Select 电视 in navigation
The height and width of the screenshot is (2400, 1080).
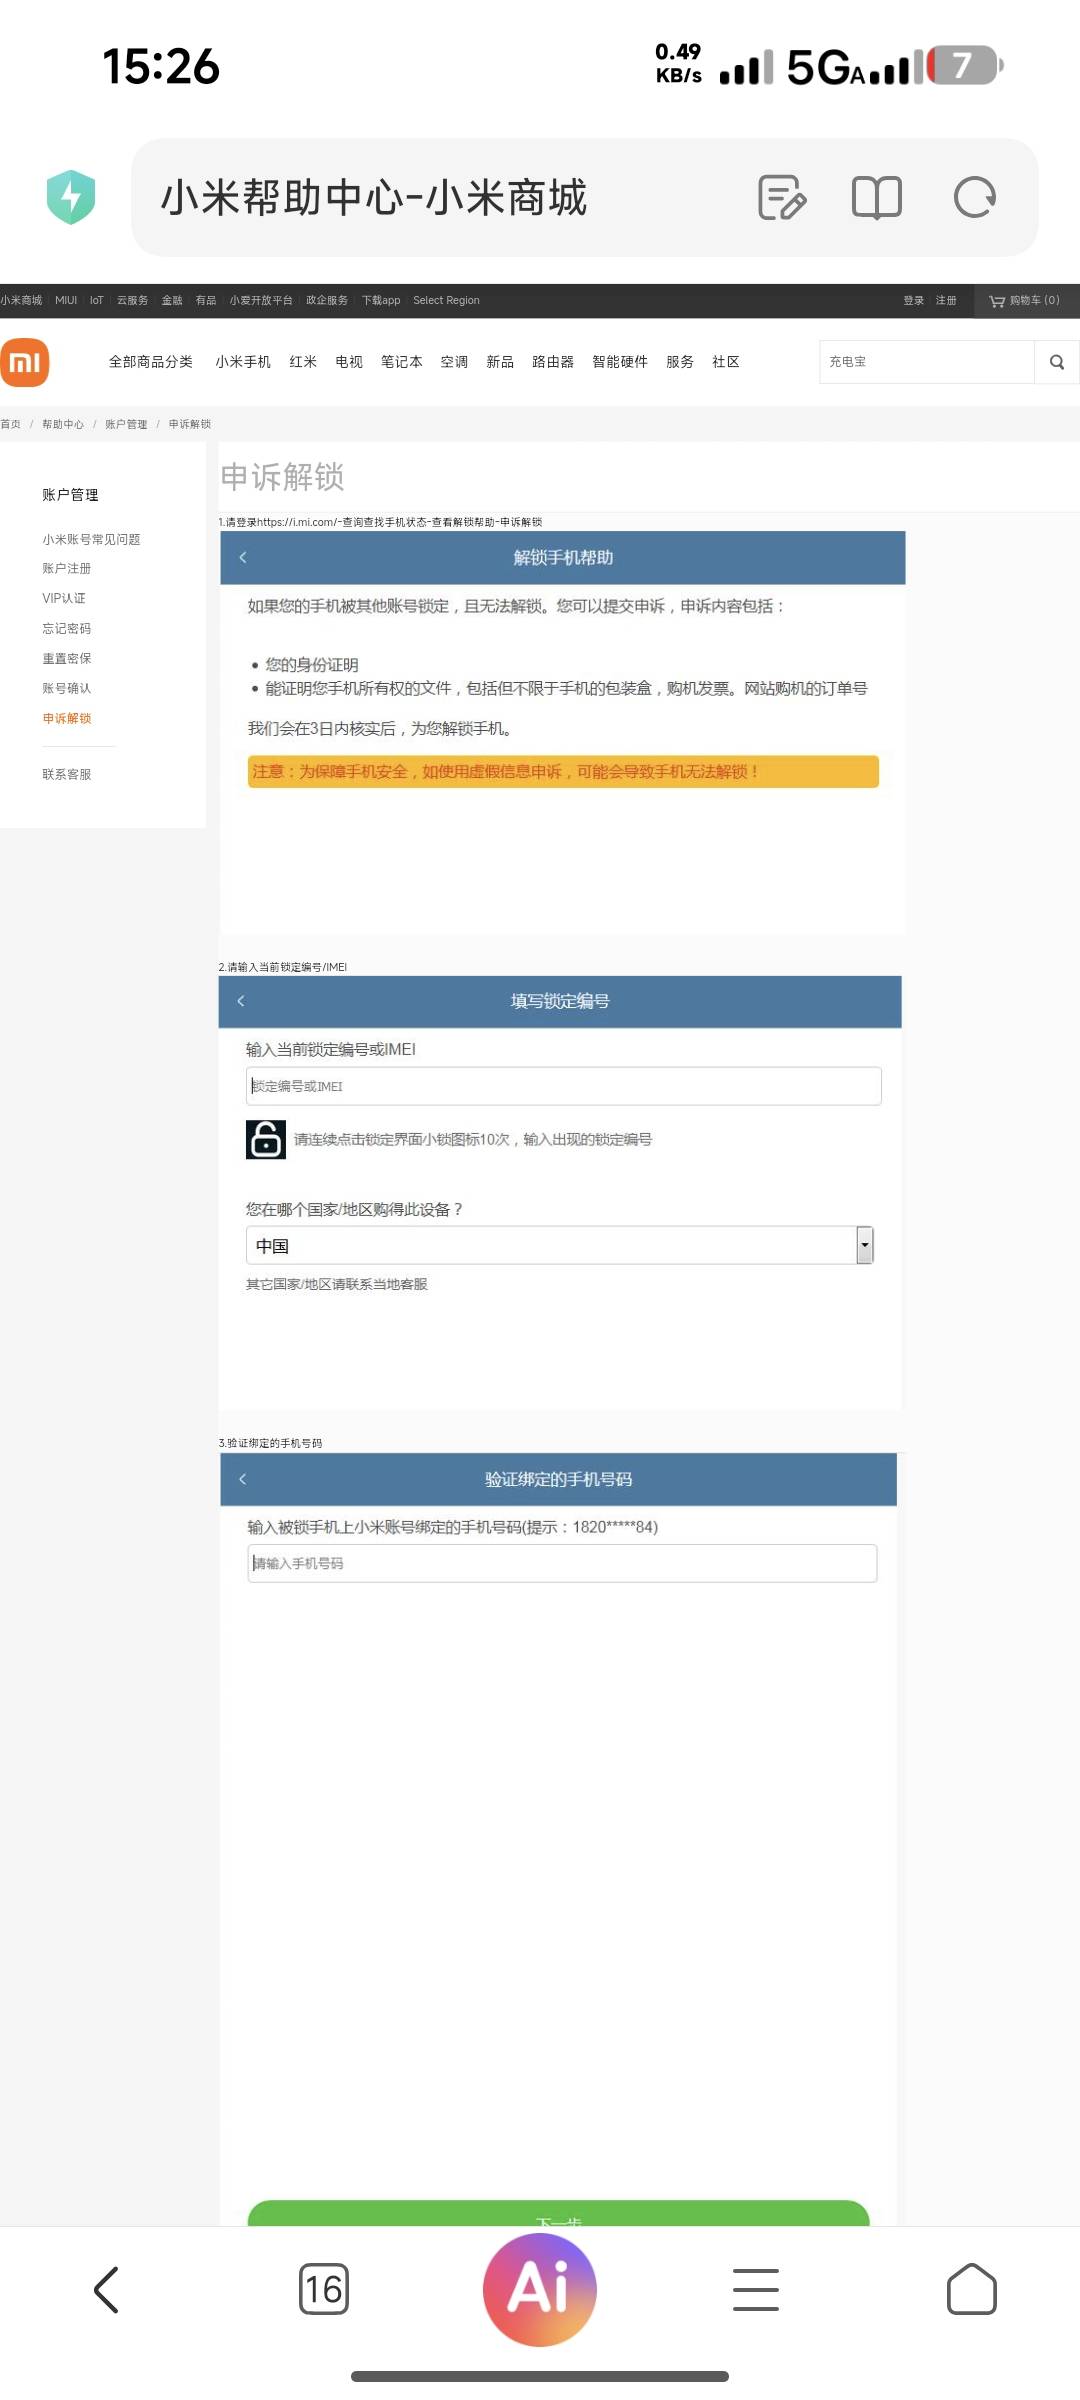point(349,362)
